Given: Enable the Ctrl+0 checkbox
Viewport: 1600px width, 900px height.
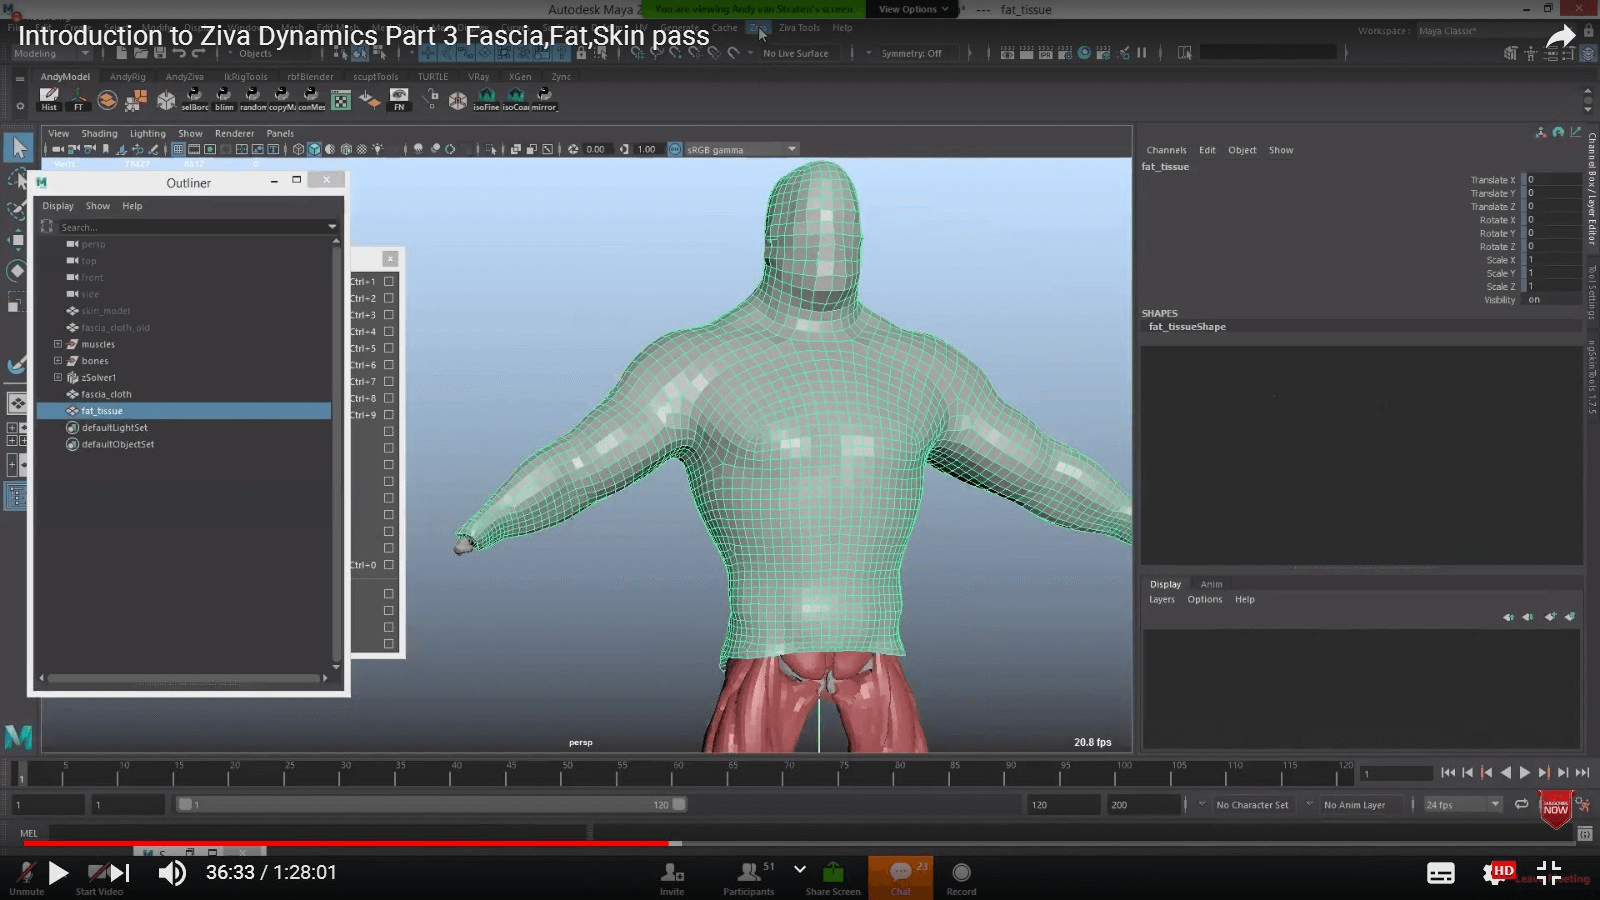Looking at the screenshot, I should (389, 565).
